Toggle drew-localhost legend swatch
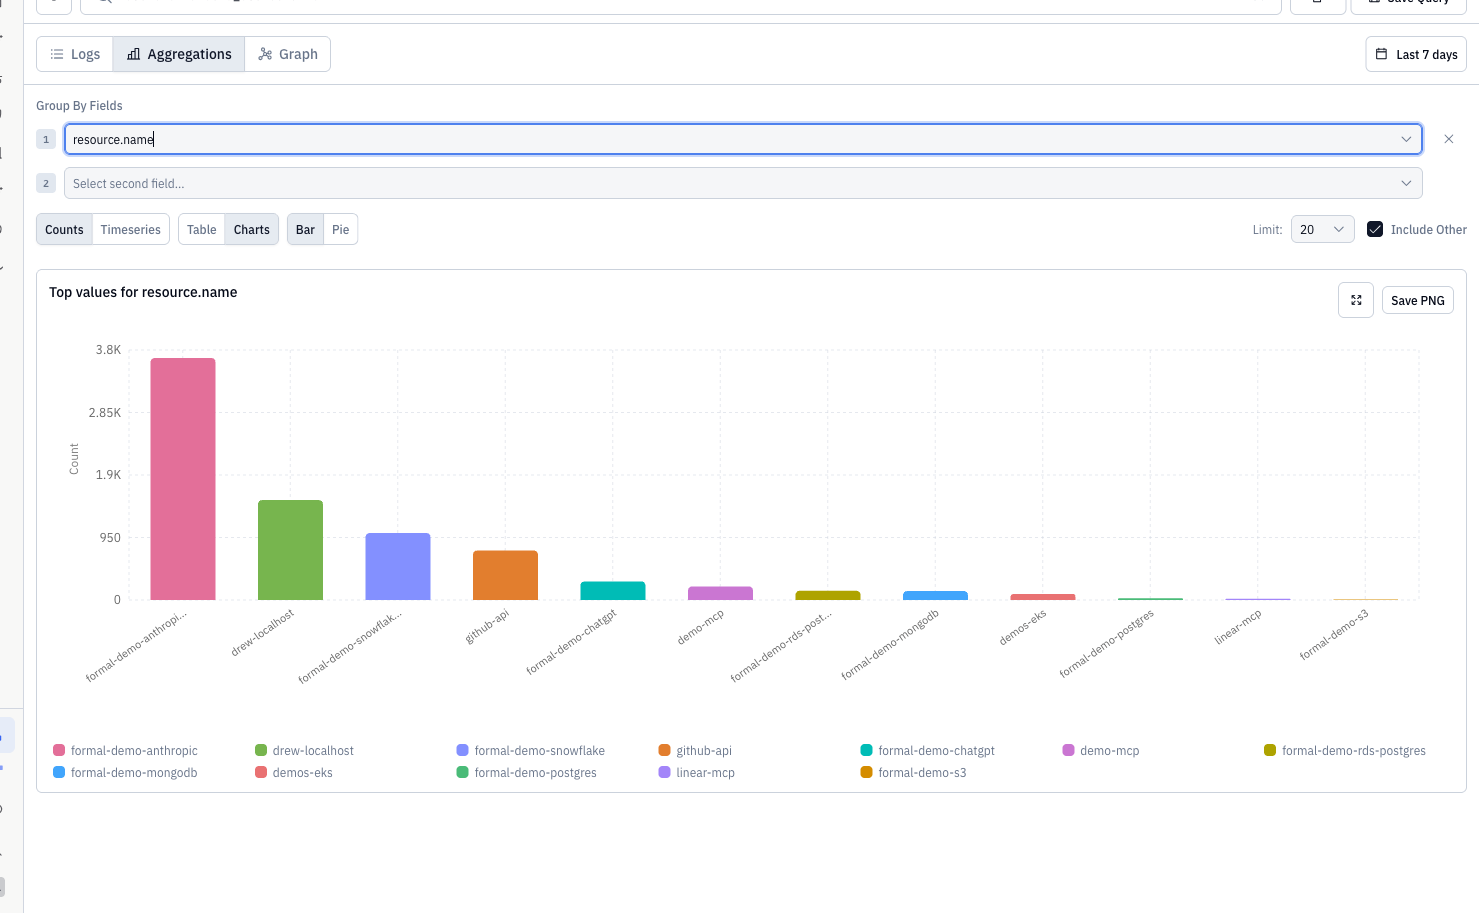Image resolution: width=1479 pixels, height=913 pixels. pyautogui.click(x=261, y=750)
